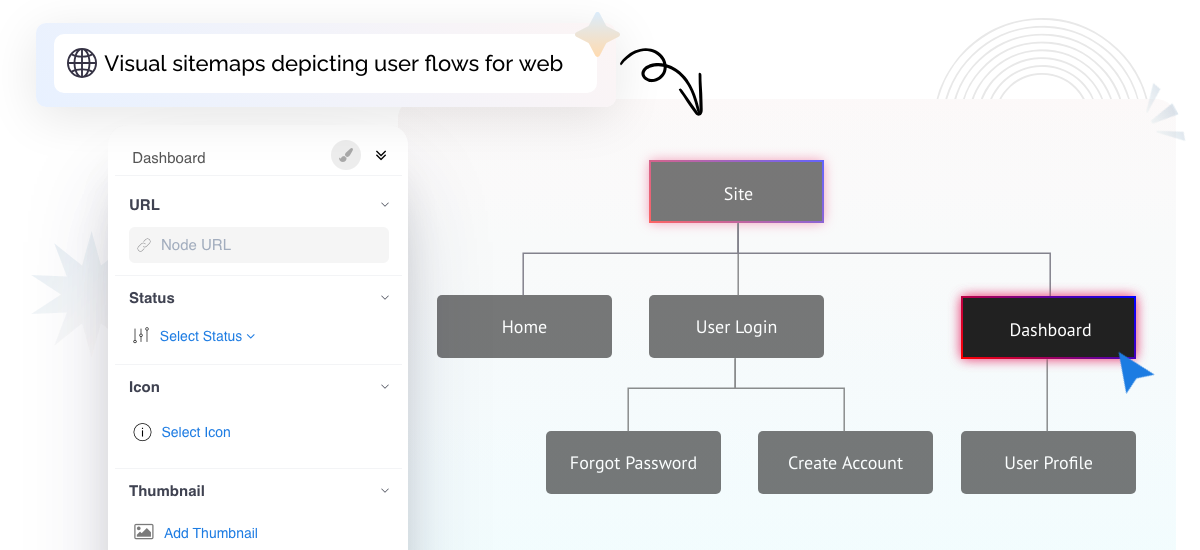Collapse the URL section chevron
The width and height of the screenshot is (1200, 550).
click(x=385, y=204)
